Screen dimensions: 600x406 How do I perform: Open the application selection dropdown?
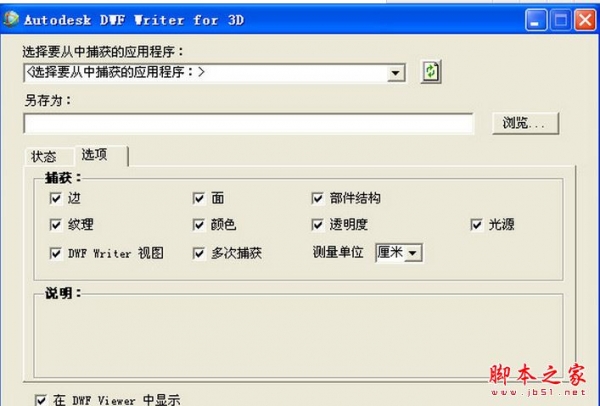click(x=396, y=73)
